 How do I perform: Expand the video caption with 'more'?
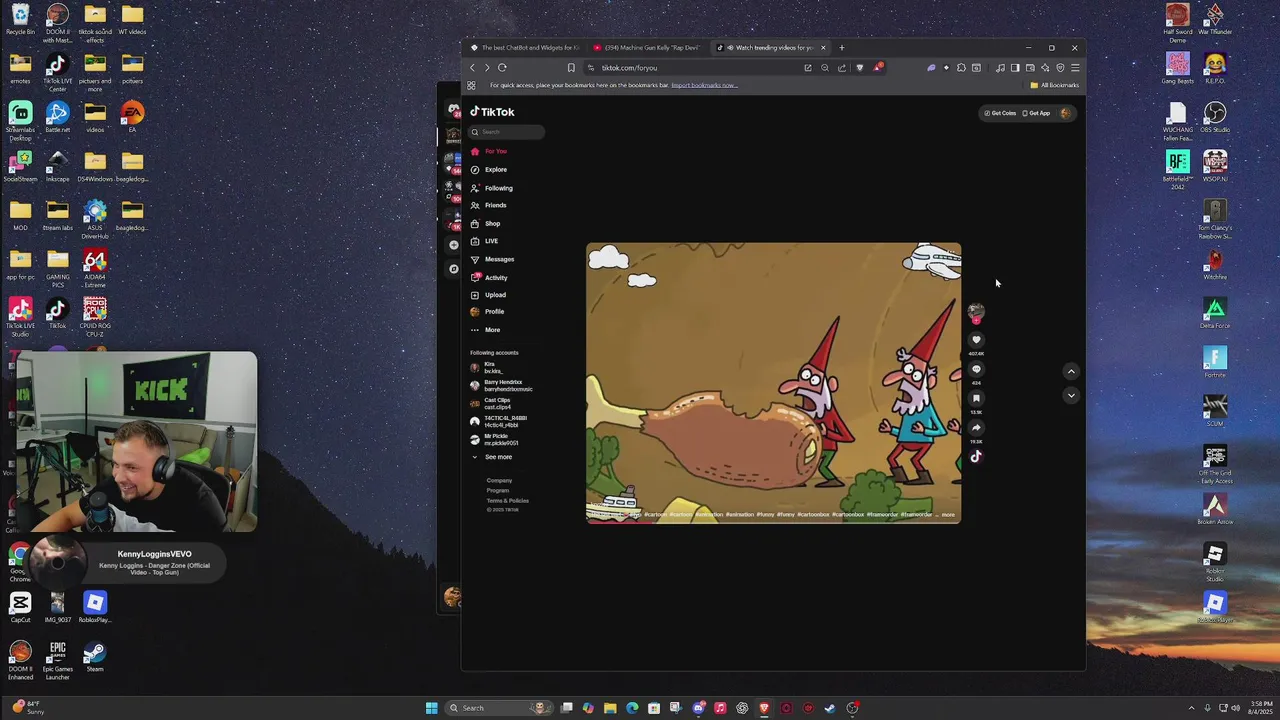pos(949,515)
